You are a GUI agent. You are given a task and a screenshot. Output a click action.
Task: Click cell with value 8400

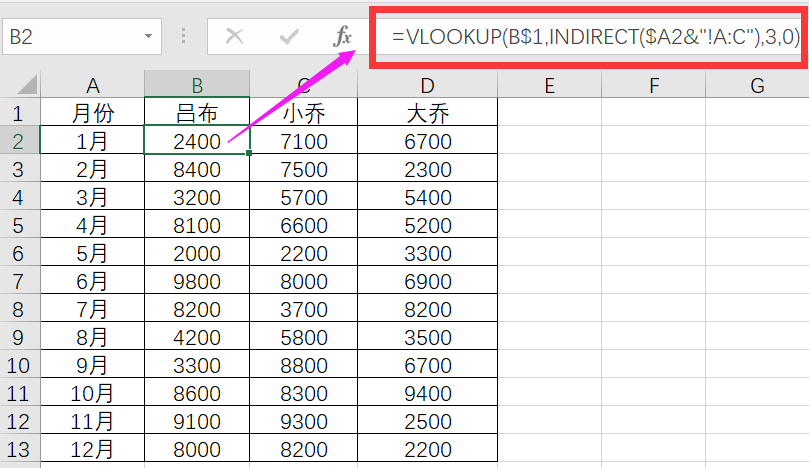click(197, 169)
